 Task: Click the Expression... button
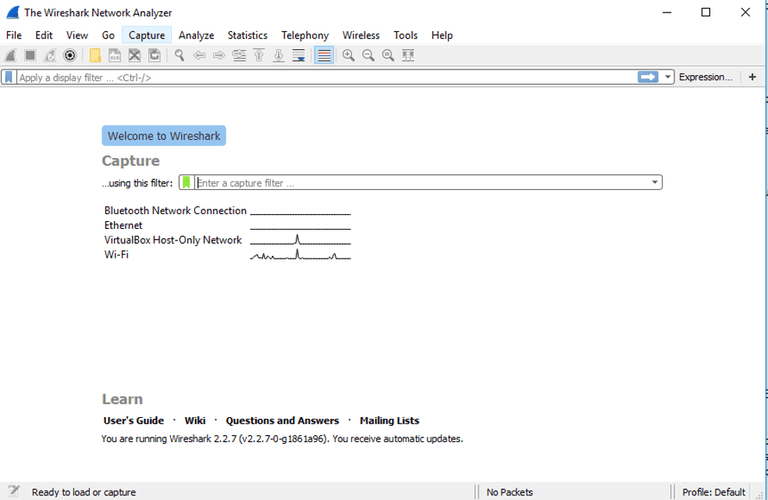706,77
